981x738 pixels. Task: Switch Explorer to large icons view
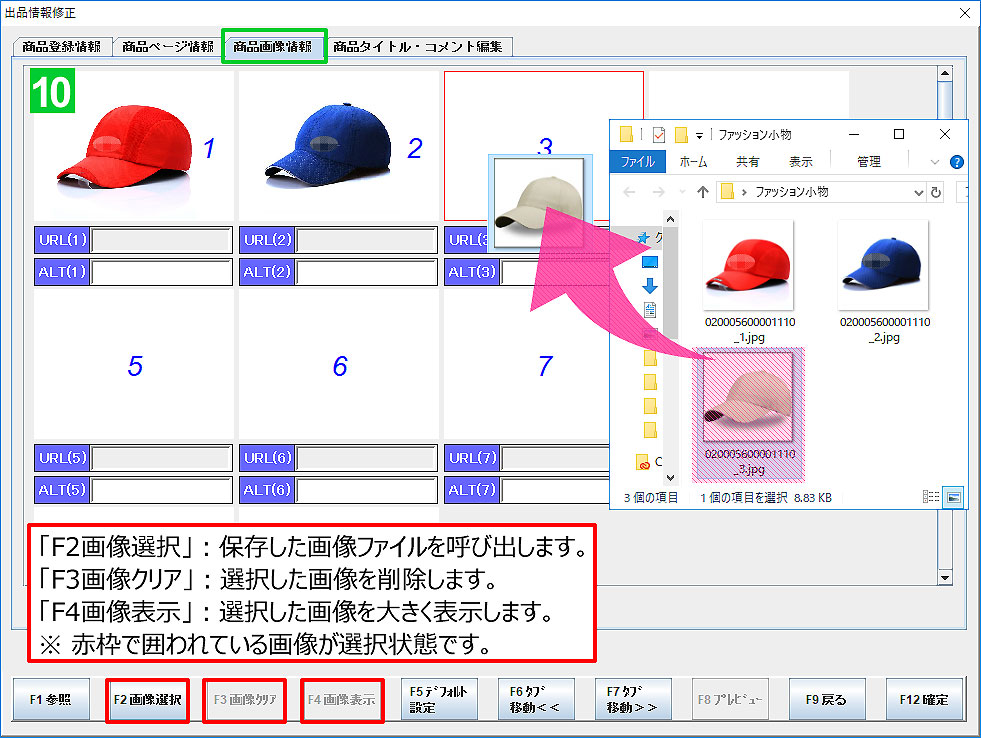[954, 497]
